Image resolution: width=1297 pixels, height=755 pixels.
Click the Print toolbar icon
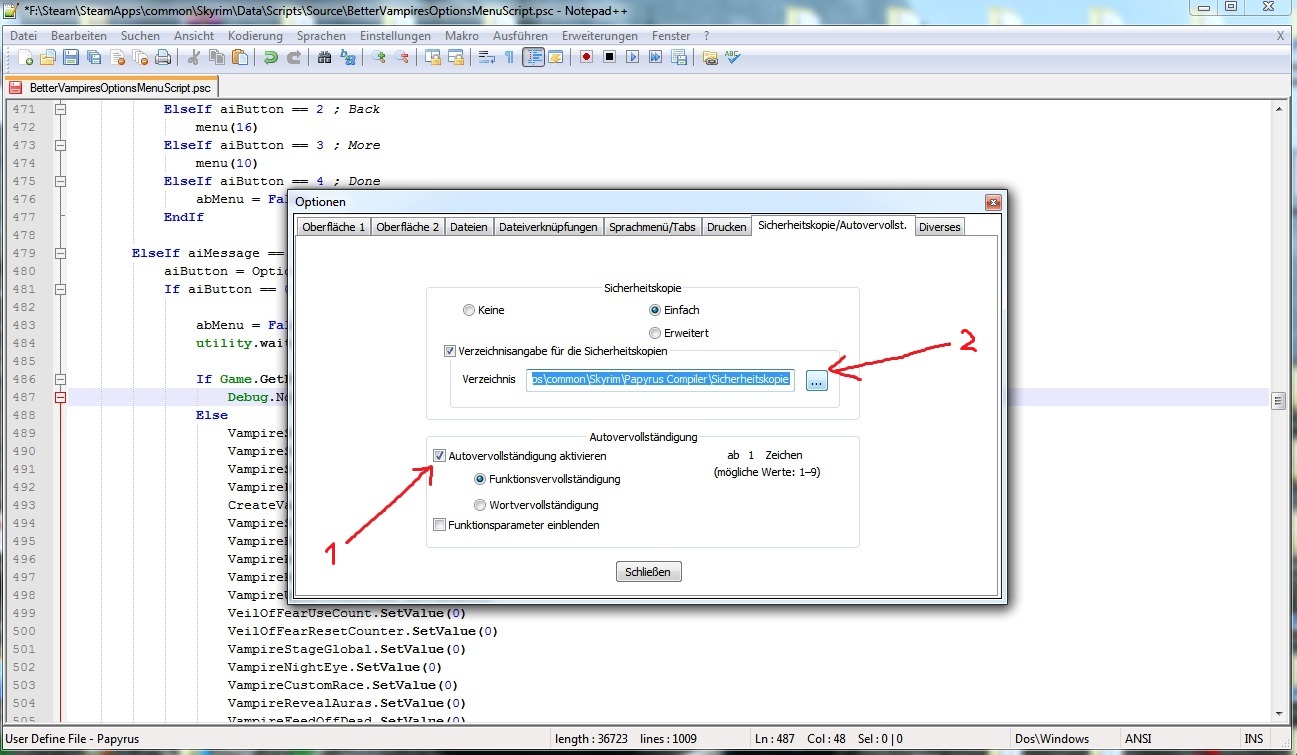pos(162,57)
